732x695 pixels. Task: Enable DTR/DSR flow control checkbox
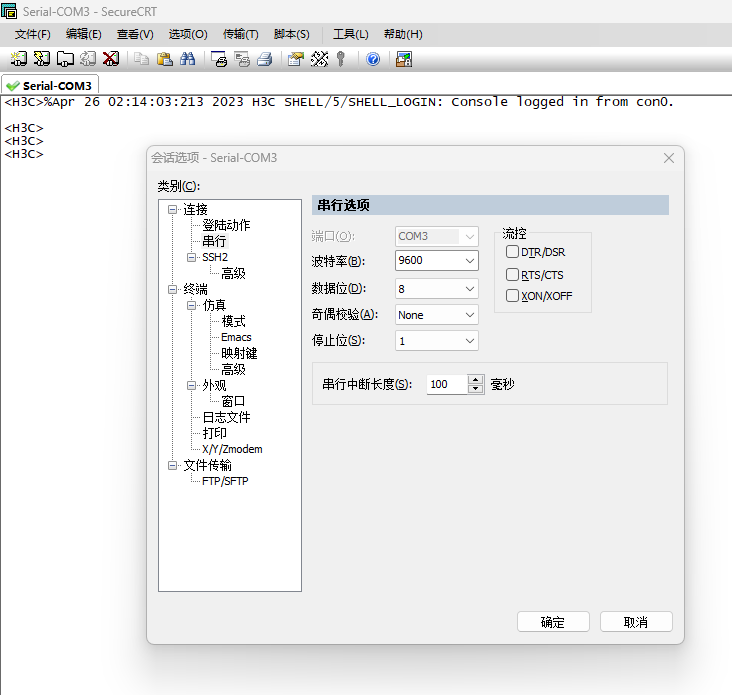pyautogui.click(x=512, y=252)
